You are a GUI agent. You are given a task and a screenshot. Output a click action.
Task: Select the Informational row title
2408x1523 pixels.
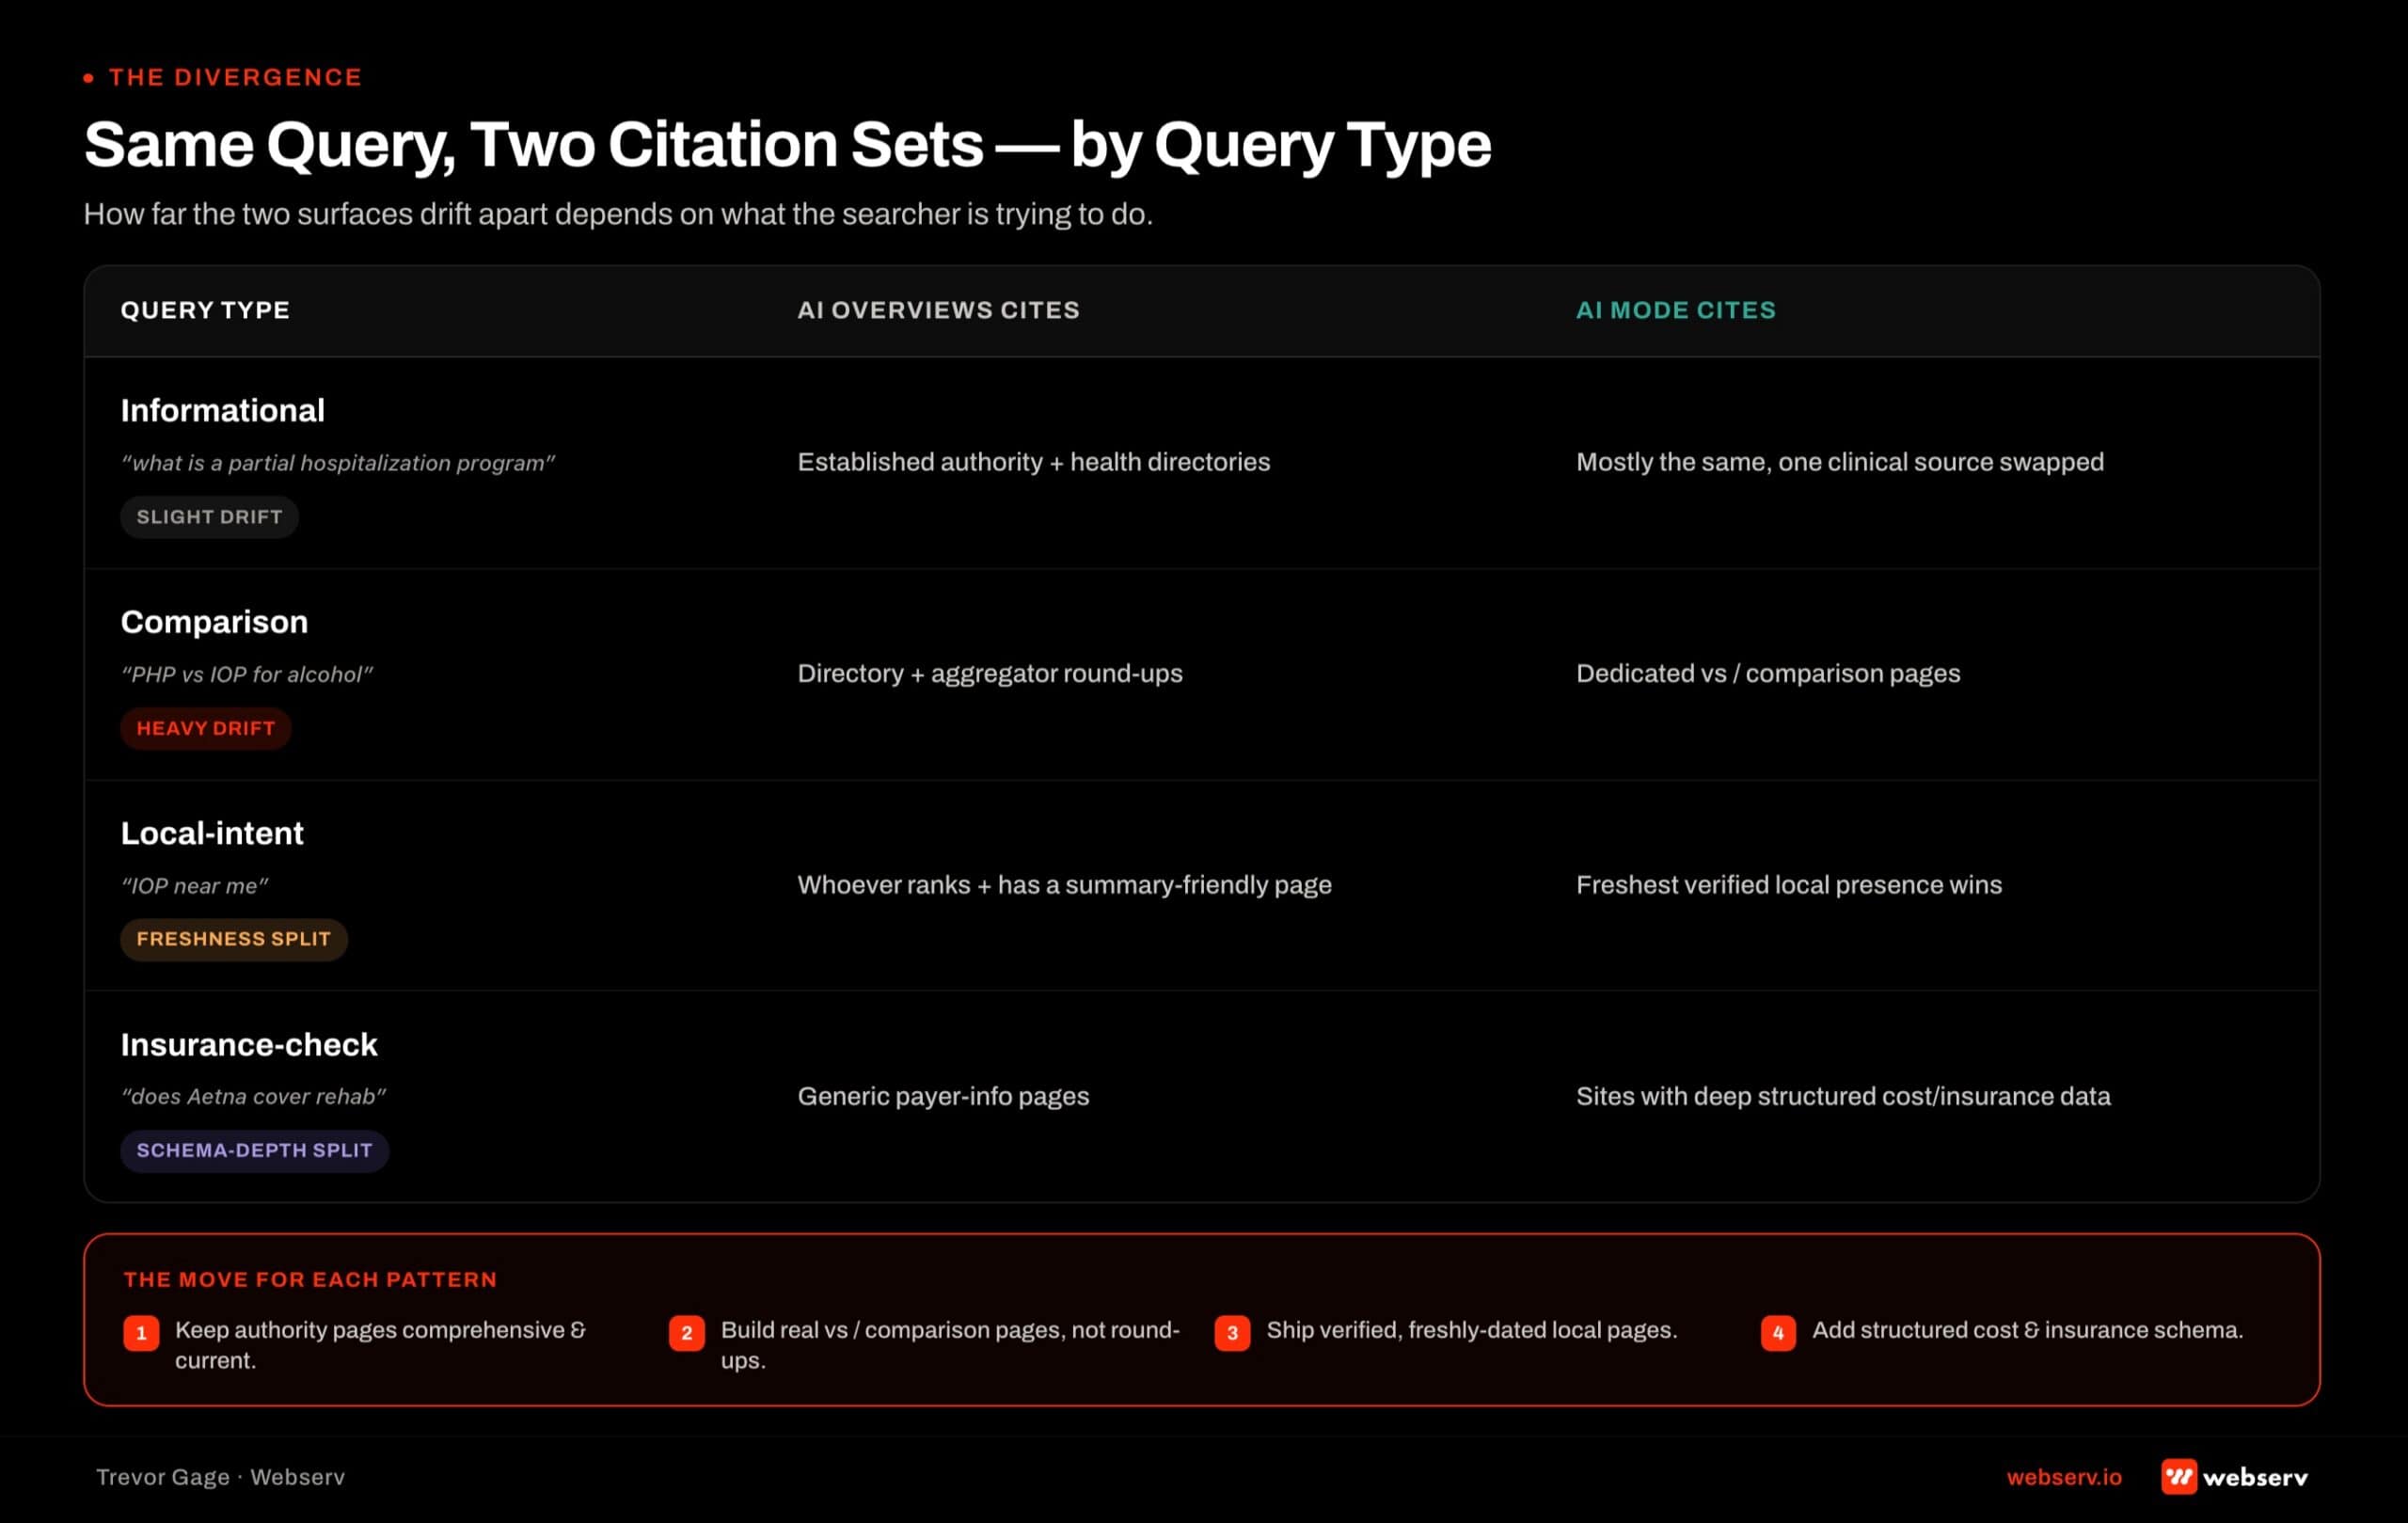[222, 410]
